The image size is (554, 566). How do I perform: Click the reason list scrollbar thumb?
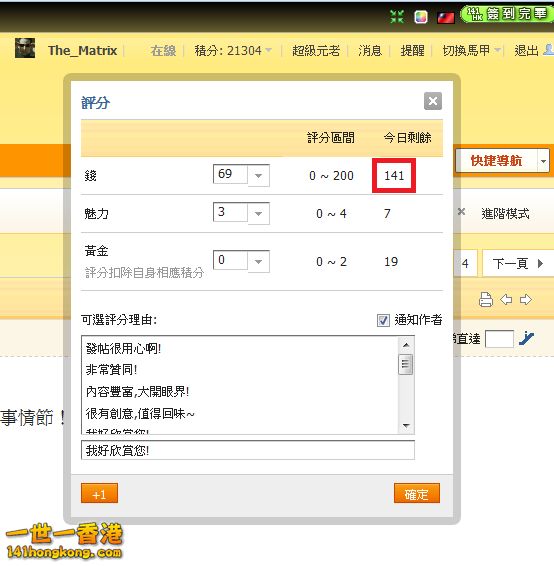pos(406,365)
